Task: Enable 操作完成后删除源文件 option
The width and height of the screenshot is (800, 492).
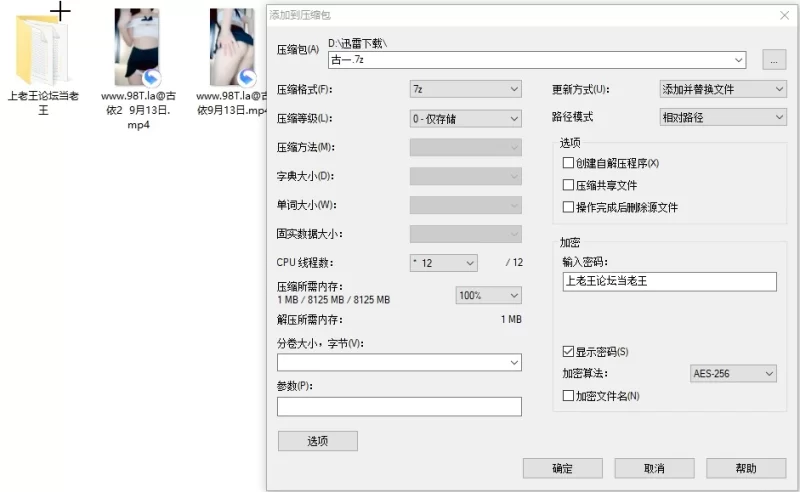Action: [568, 207]
